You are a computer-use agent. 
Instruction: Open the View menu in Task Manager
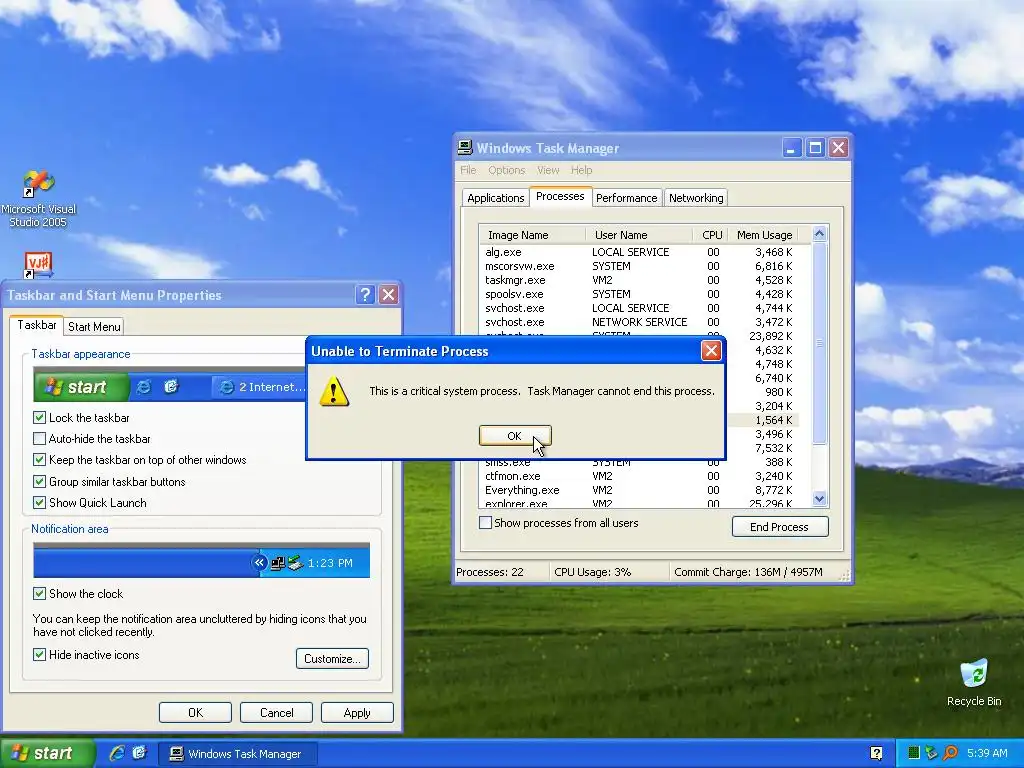point(548,170)
